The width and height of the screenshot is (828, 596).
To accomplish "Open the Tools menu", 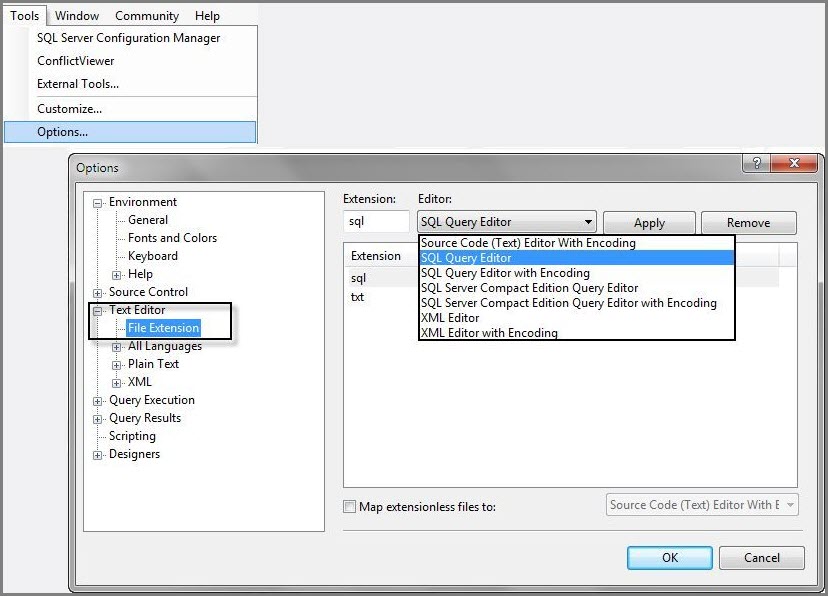I will click(x=24, y=16).
